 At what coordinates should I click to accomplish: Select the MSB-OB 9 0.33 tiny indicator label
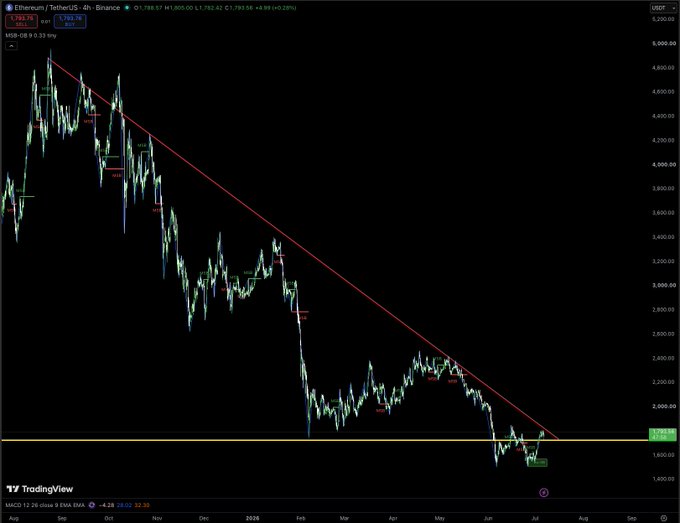(31, 36)
